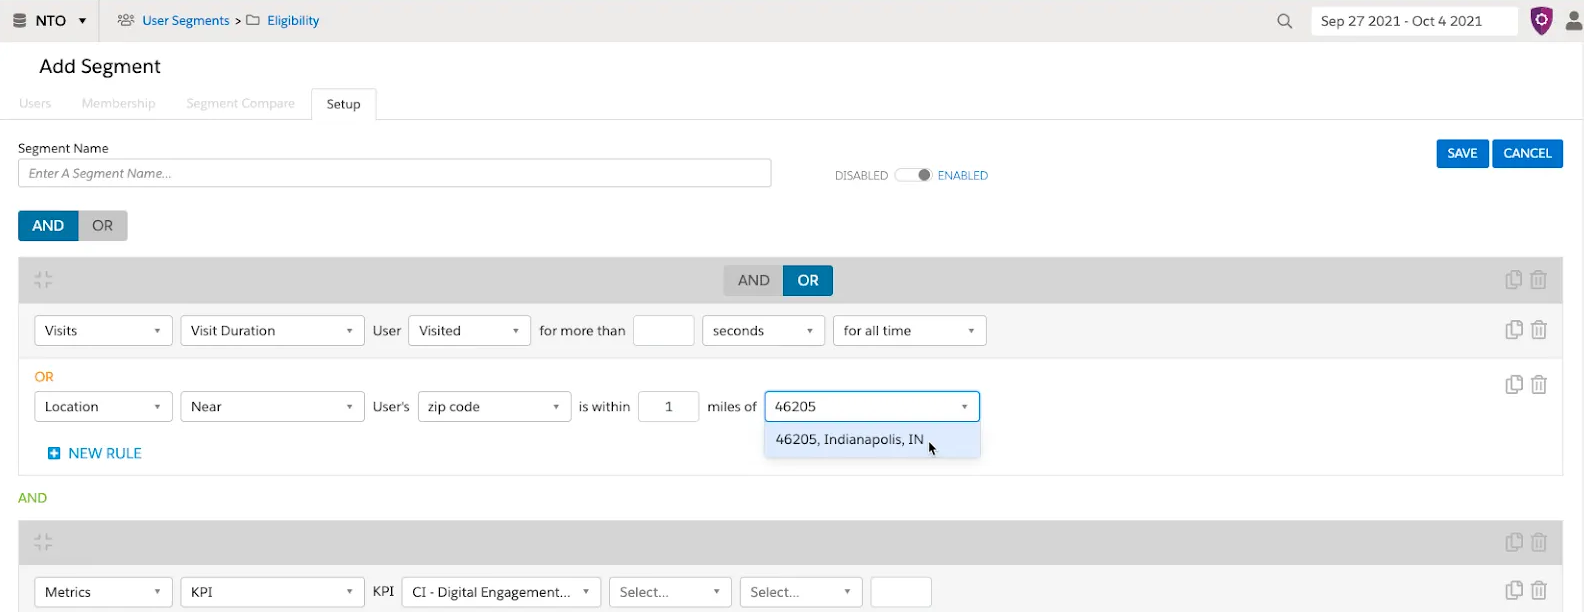This screenshot has width=1584, height=612.
Task: Delete the first rule group
Action: coord(1539,280)
